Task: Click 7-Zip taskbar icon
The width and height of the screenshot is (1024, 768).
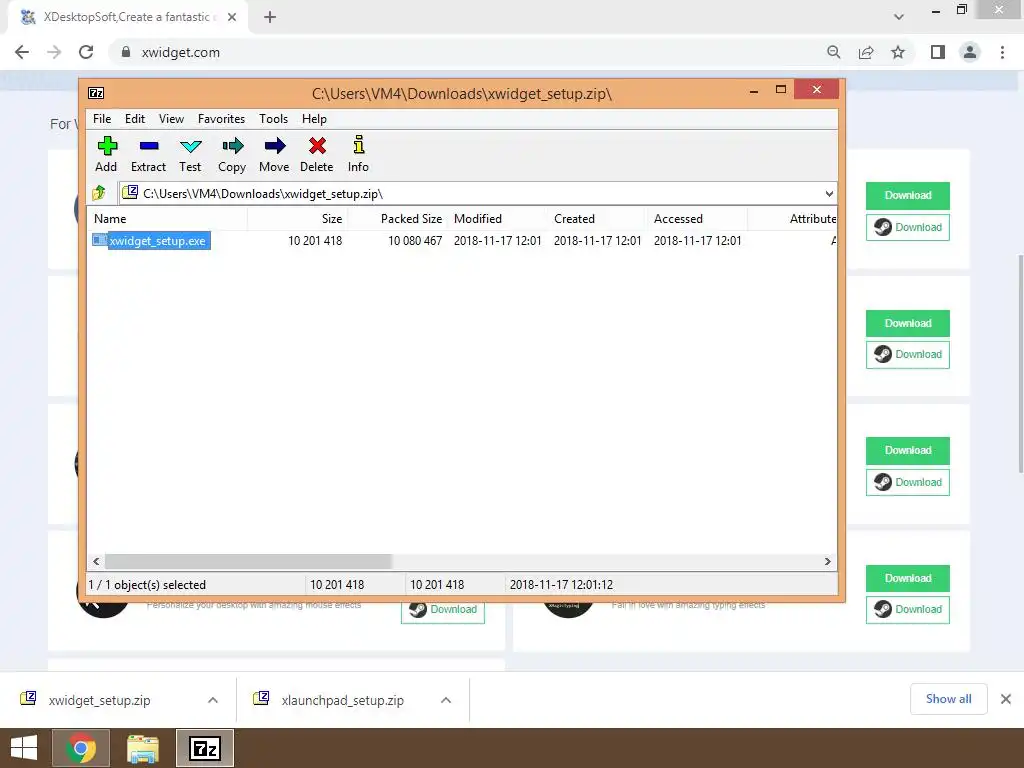Action: pyautogui.click(x=204, y=748)
